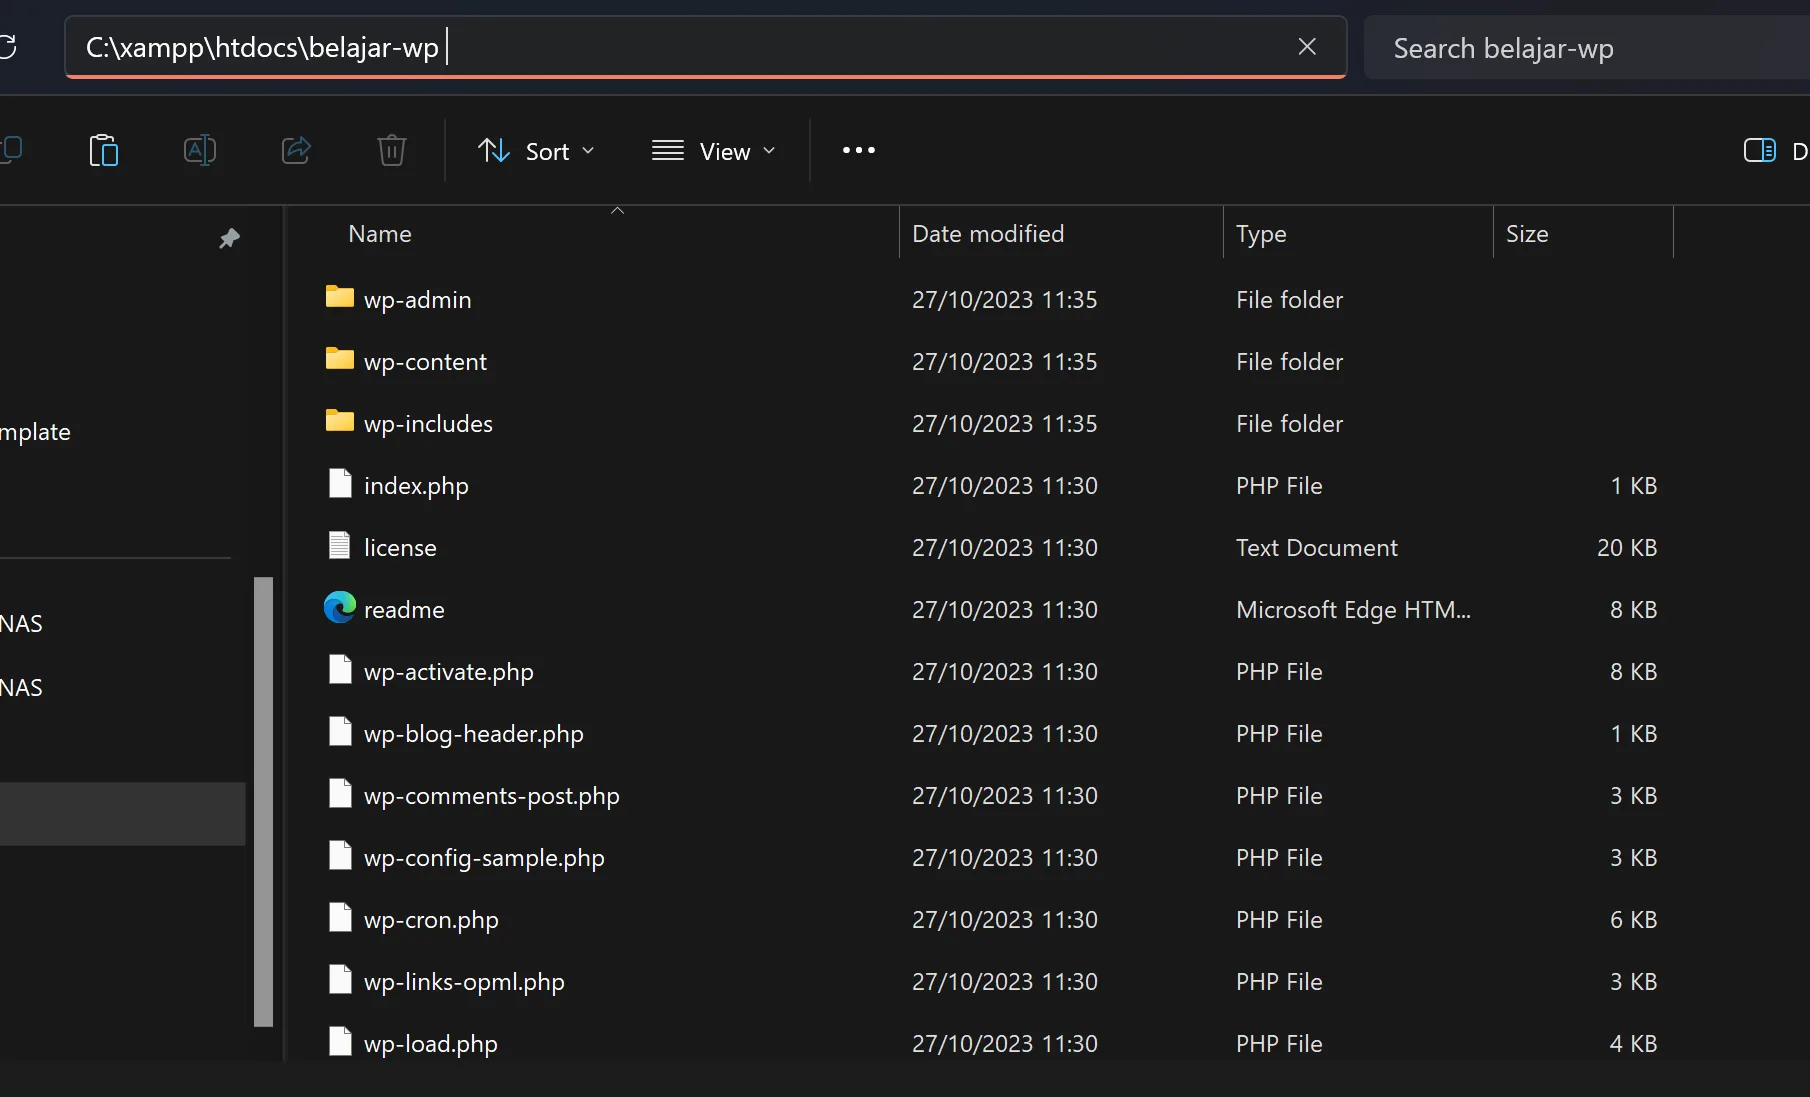Click the pin icon in navigation pane
Viewport: 1810px width, 1097px height.
[x=230, y=238]
